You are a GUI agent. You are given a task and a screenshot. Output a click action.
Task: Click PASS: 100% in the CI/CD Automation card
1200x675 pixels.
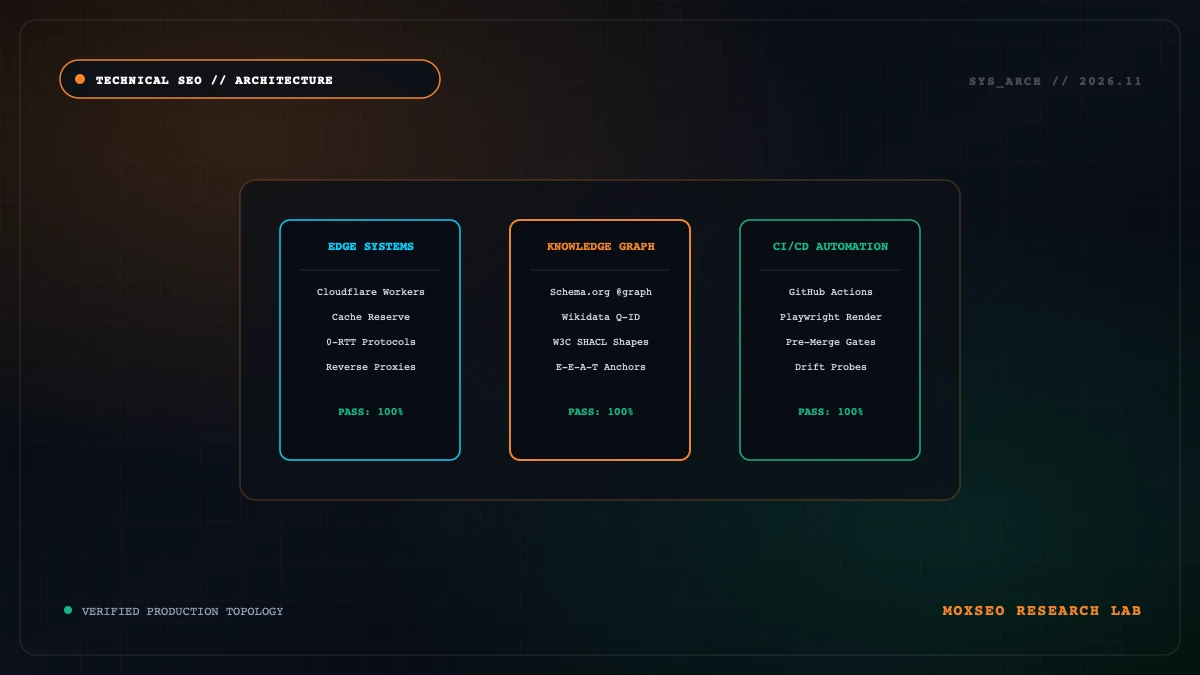click(x=831, y=412)
